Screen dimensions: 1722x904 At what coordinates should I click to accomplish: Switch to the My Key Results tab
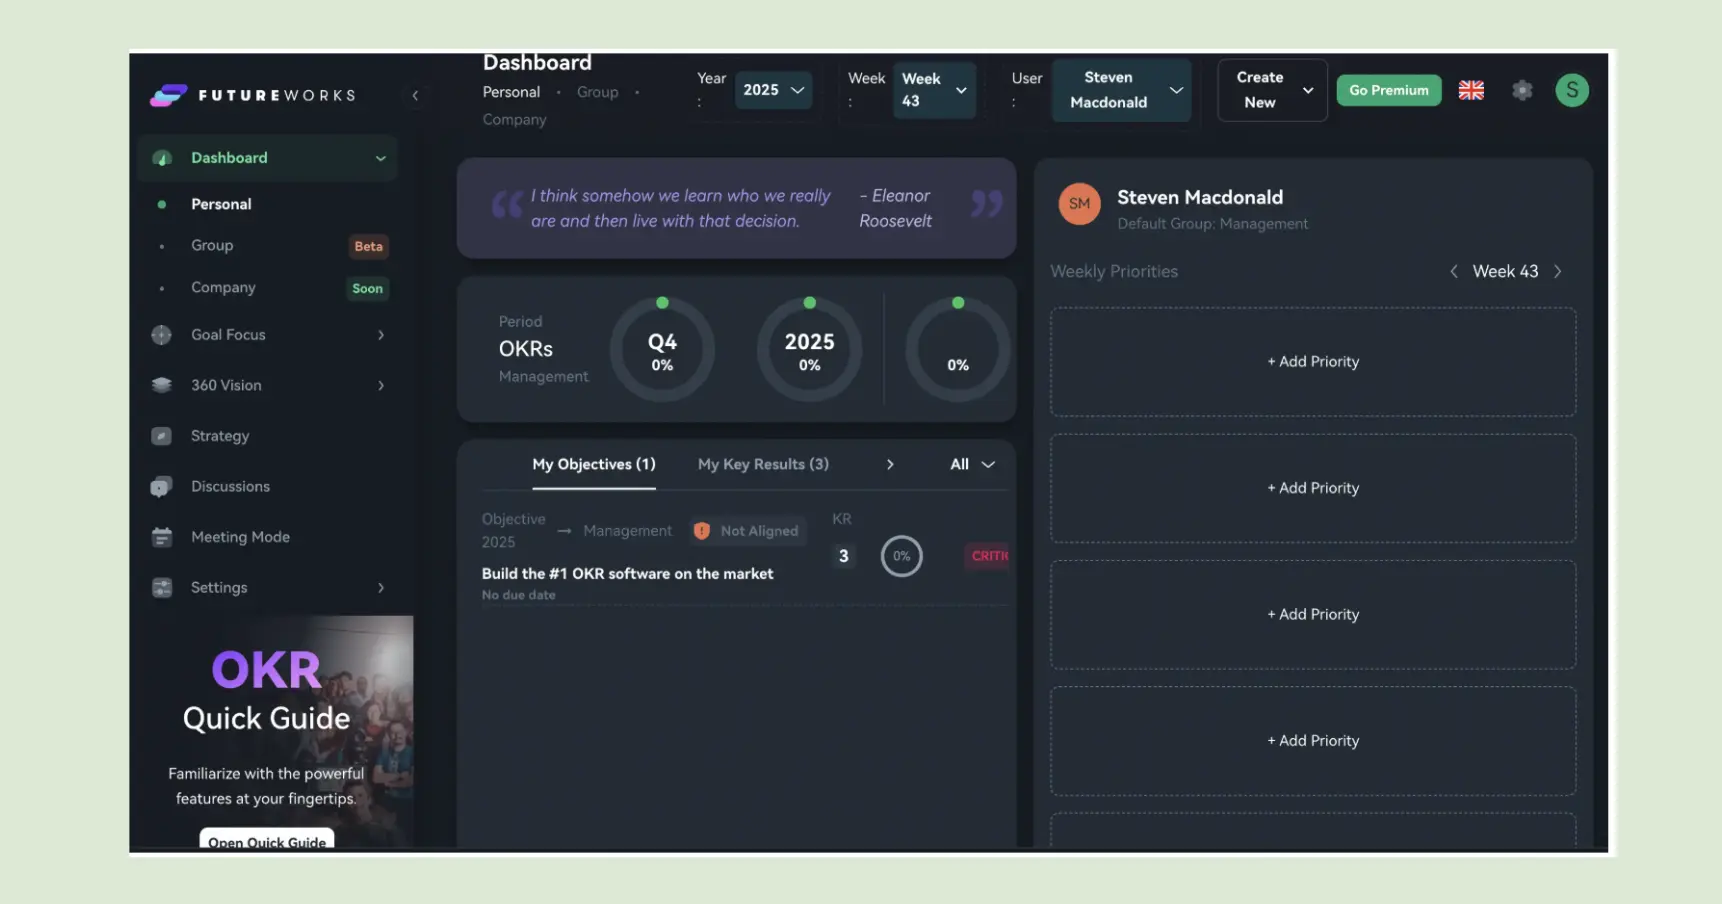pos(762,464)
